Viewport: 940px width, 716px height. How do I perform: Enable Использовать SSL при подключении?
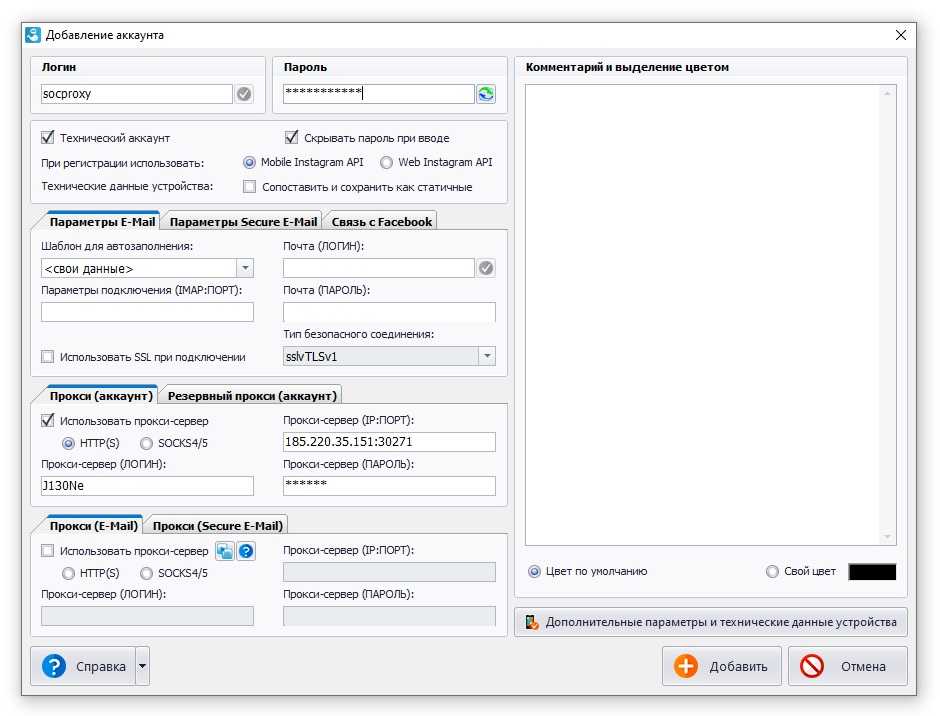(48, 357)
